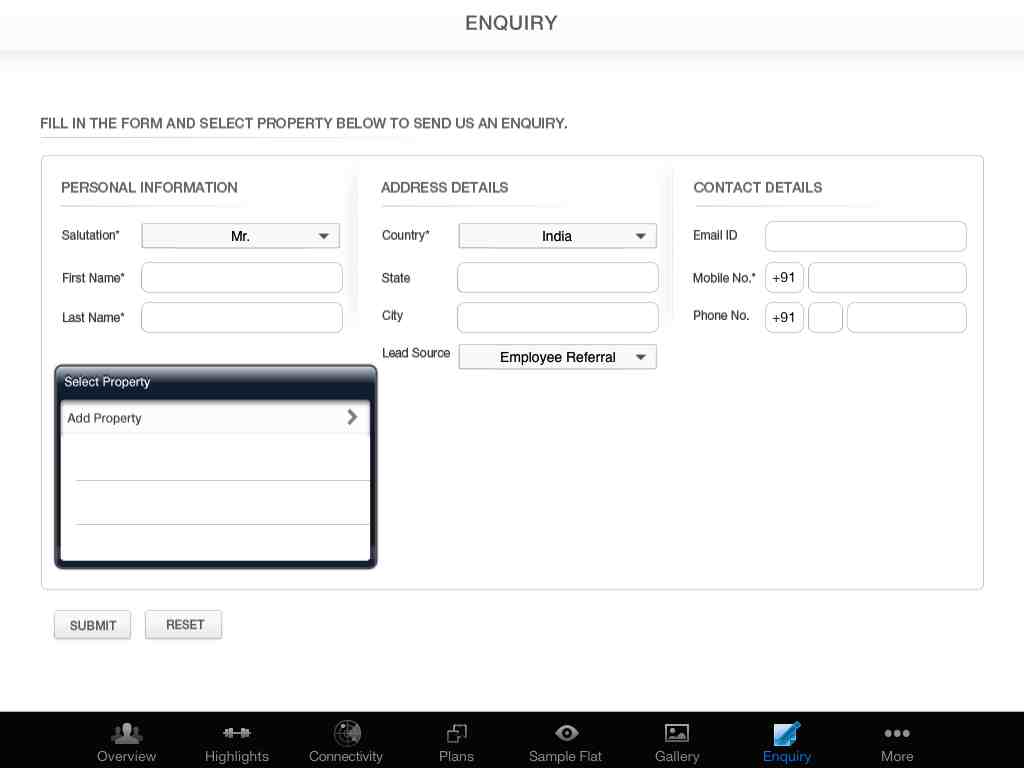This screenshot has width=1024, height=768.
Task: Click into the Last Name field
Action: [242, 318]
